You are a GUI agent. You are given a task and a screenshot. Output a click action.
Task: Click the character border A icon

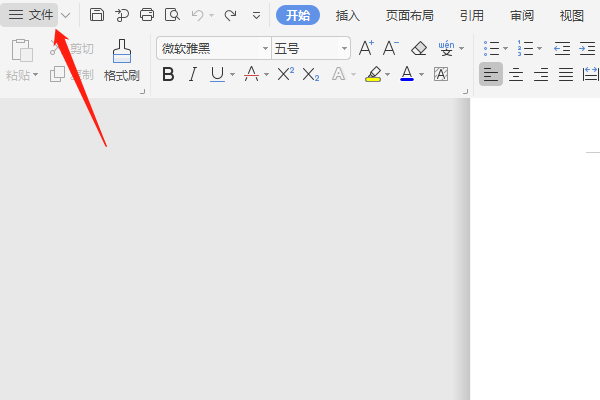(441, 74)
